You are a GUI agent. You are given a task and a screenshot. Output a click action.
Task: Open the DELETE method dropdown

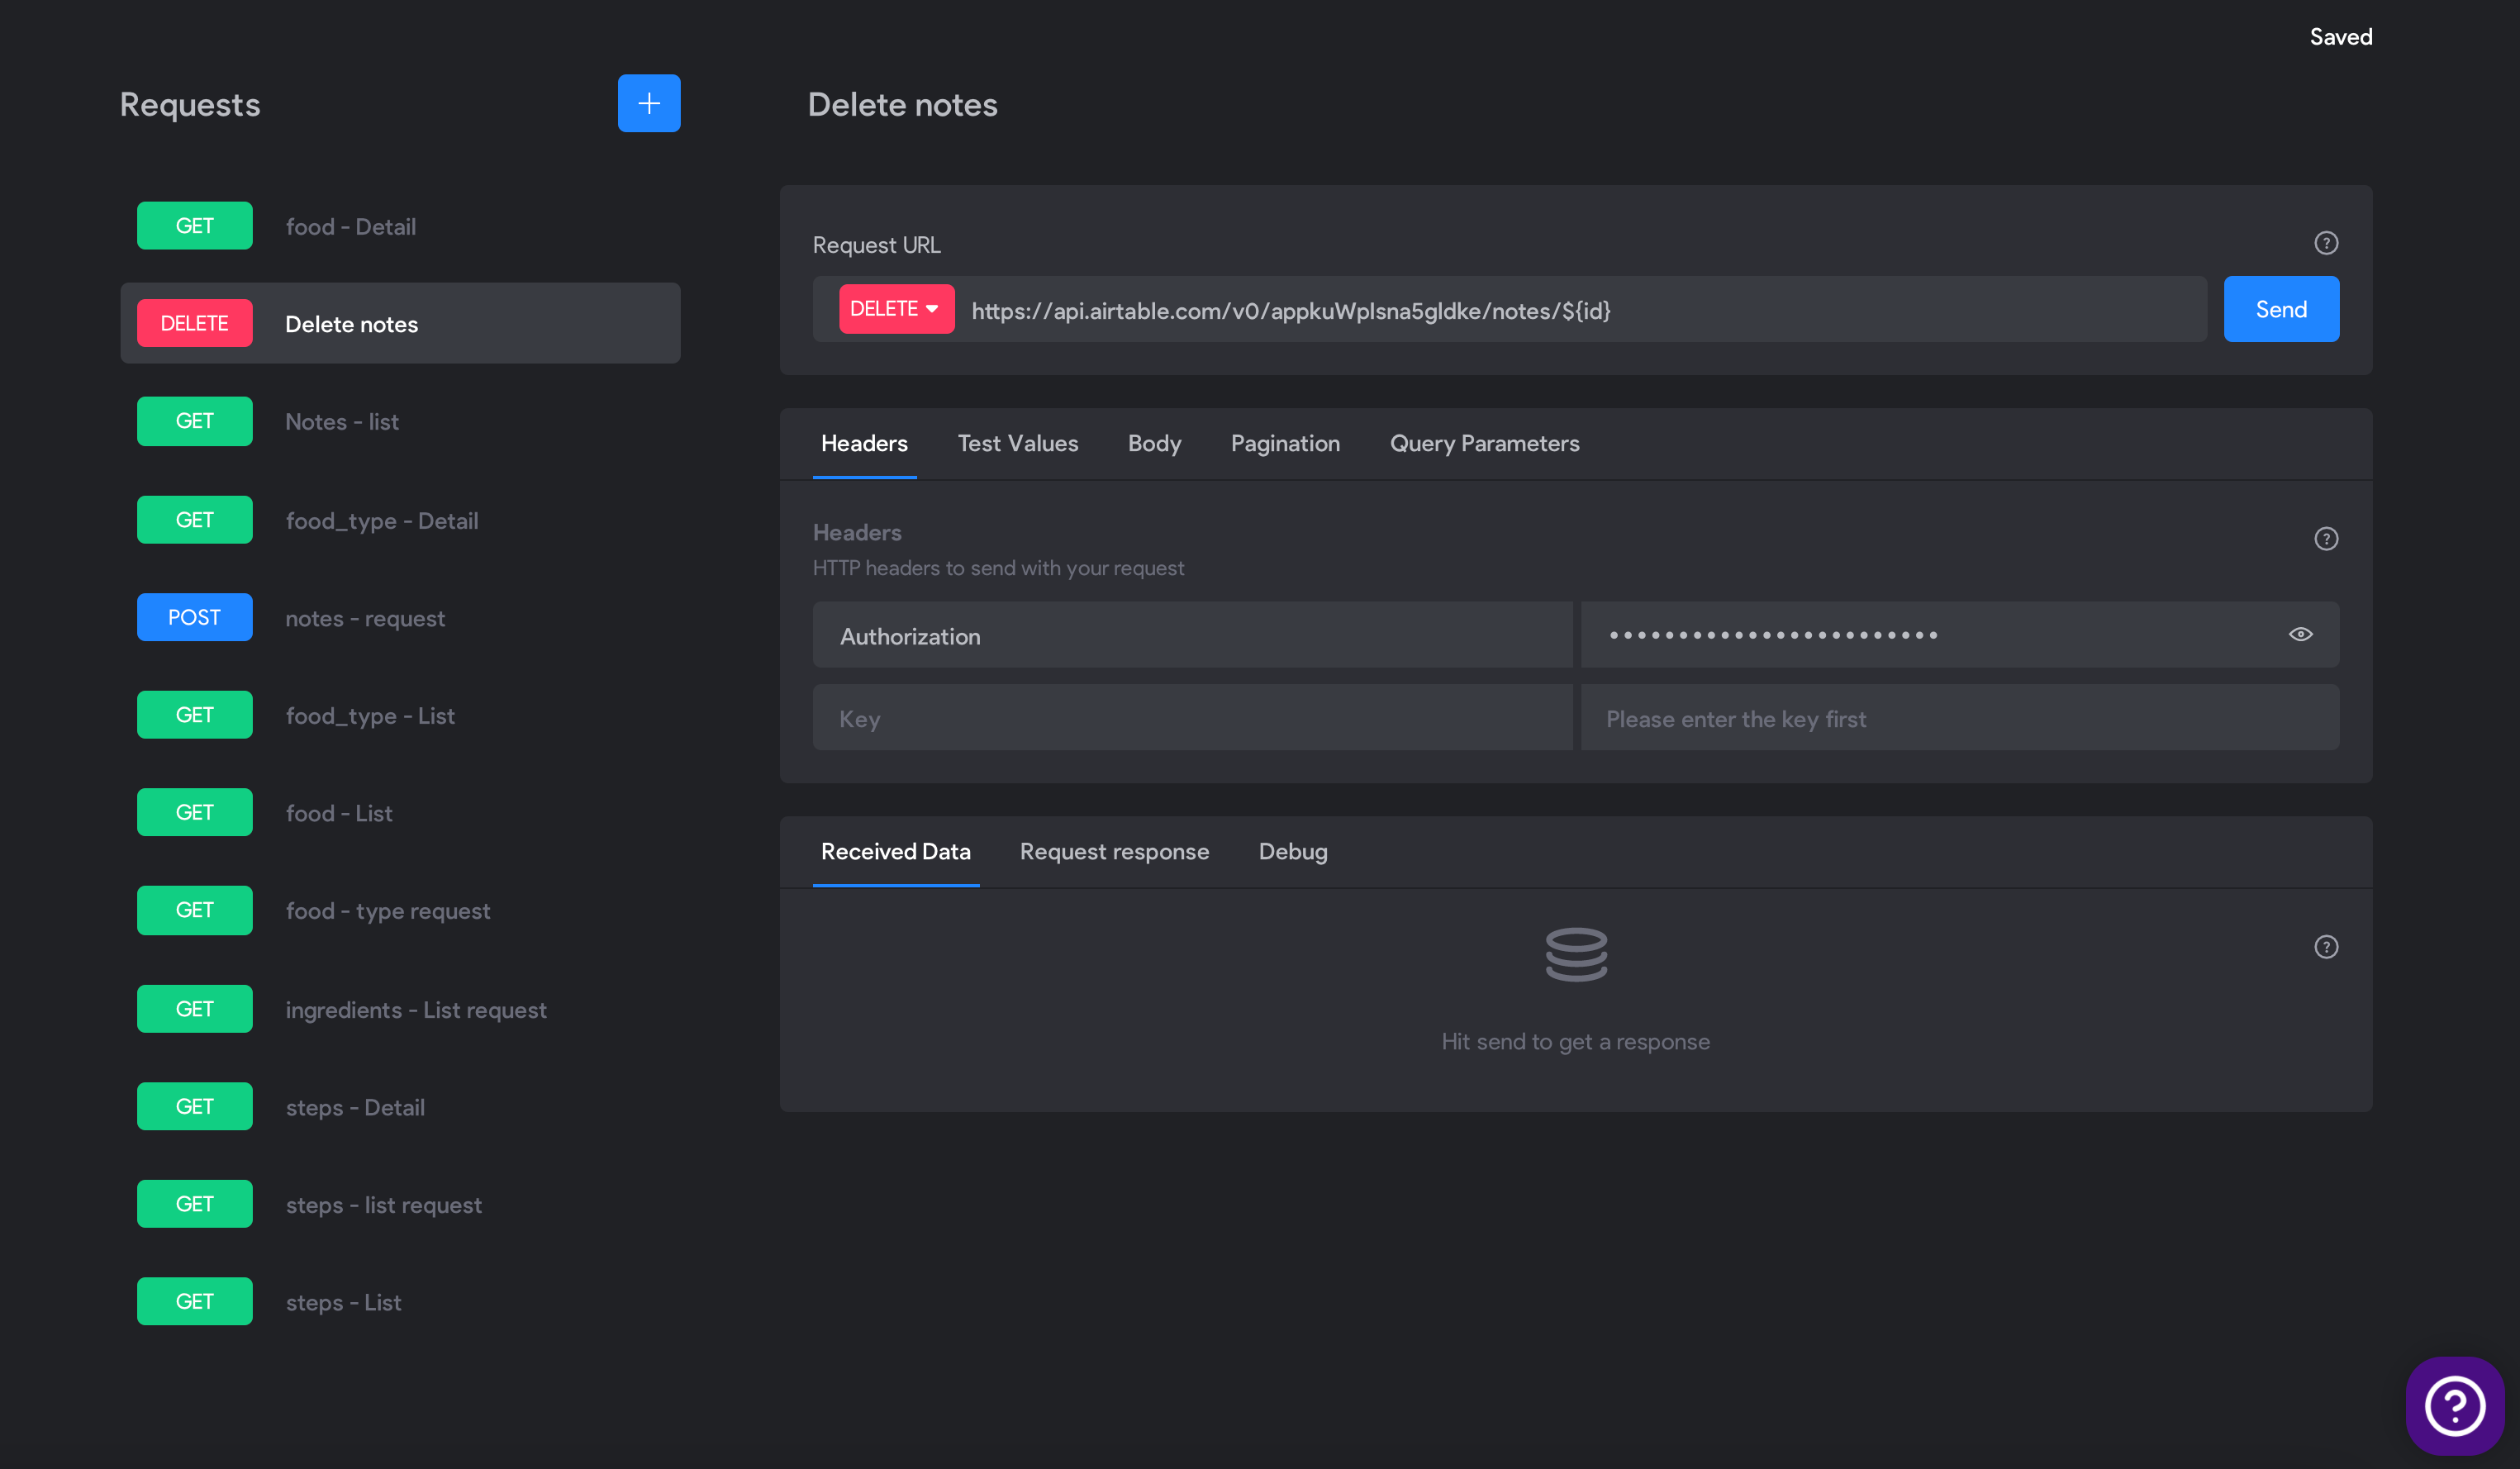point(896,309)
